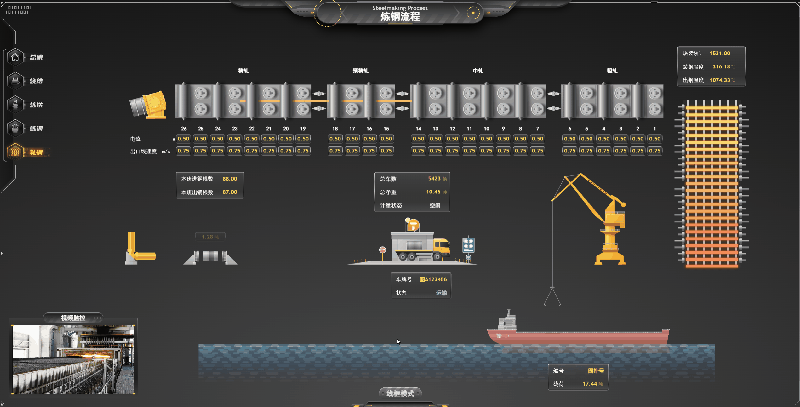Select the ironmaking hexagon sidebar icon
Screen dimensions: 800x407
coord(15,104)
